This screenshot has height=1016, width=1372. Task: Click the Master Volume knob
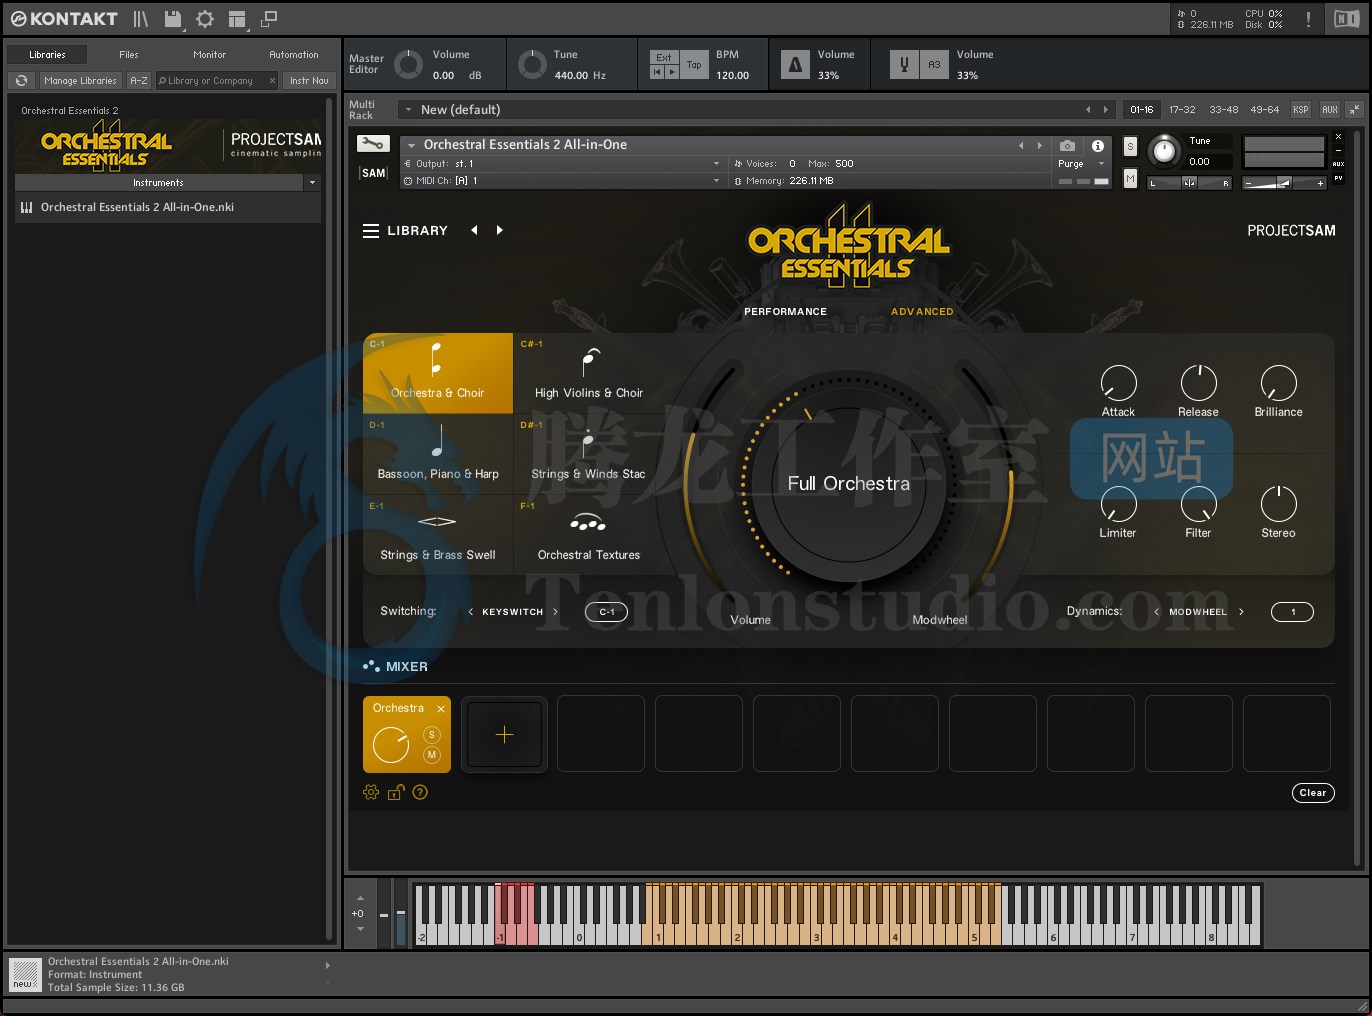408,65
